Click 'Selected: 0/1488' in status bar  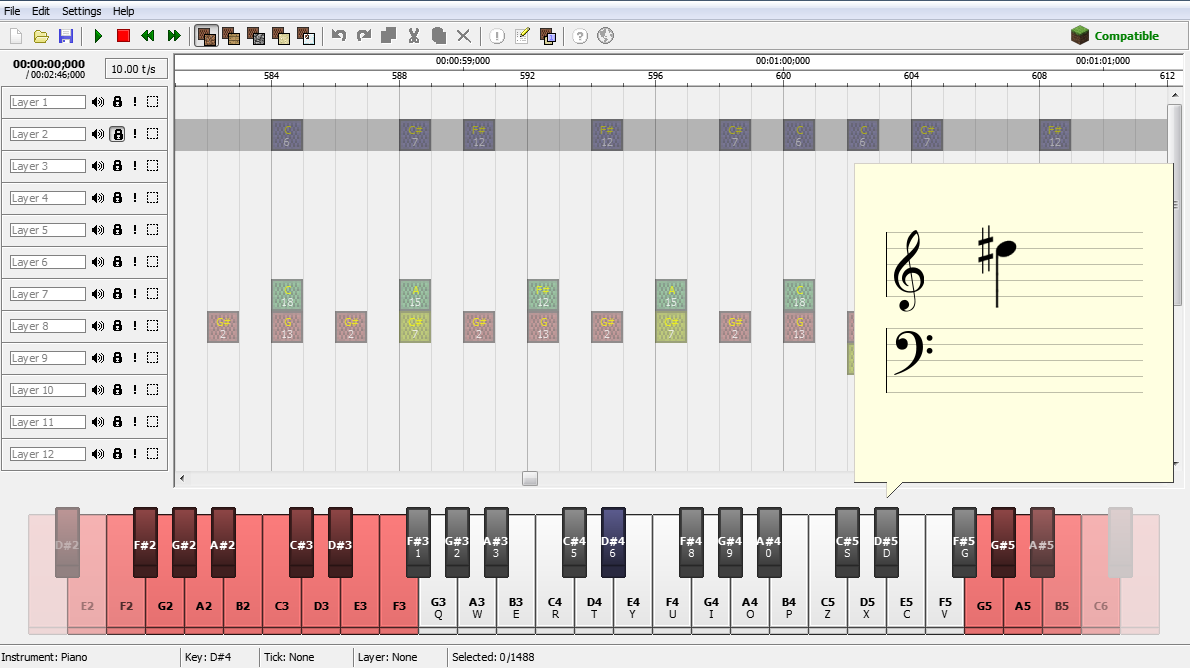click(x=493, y=657)
